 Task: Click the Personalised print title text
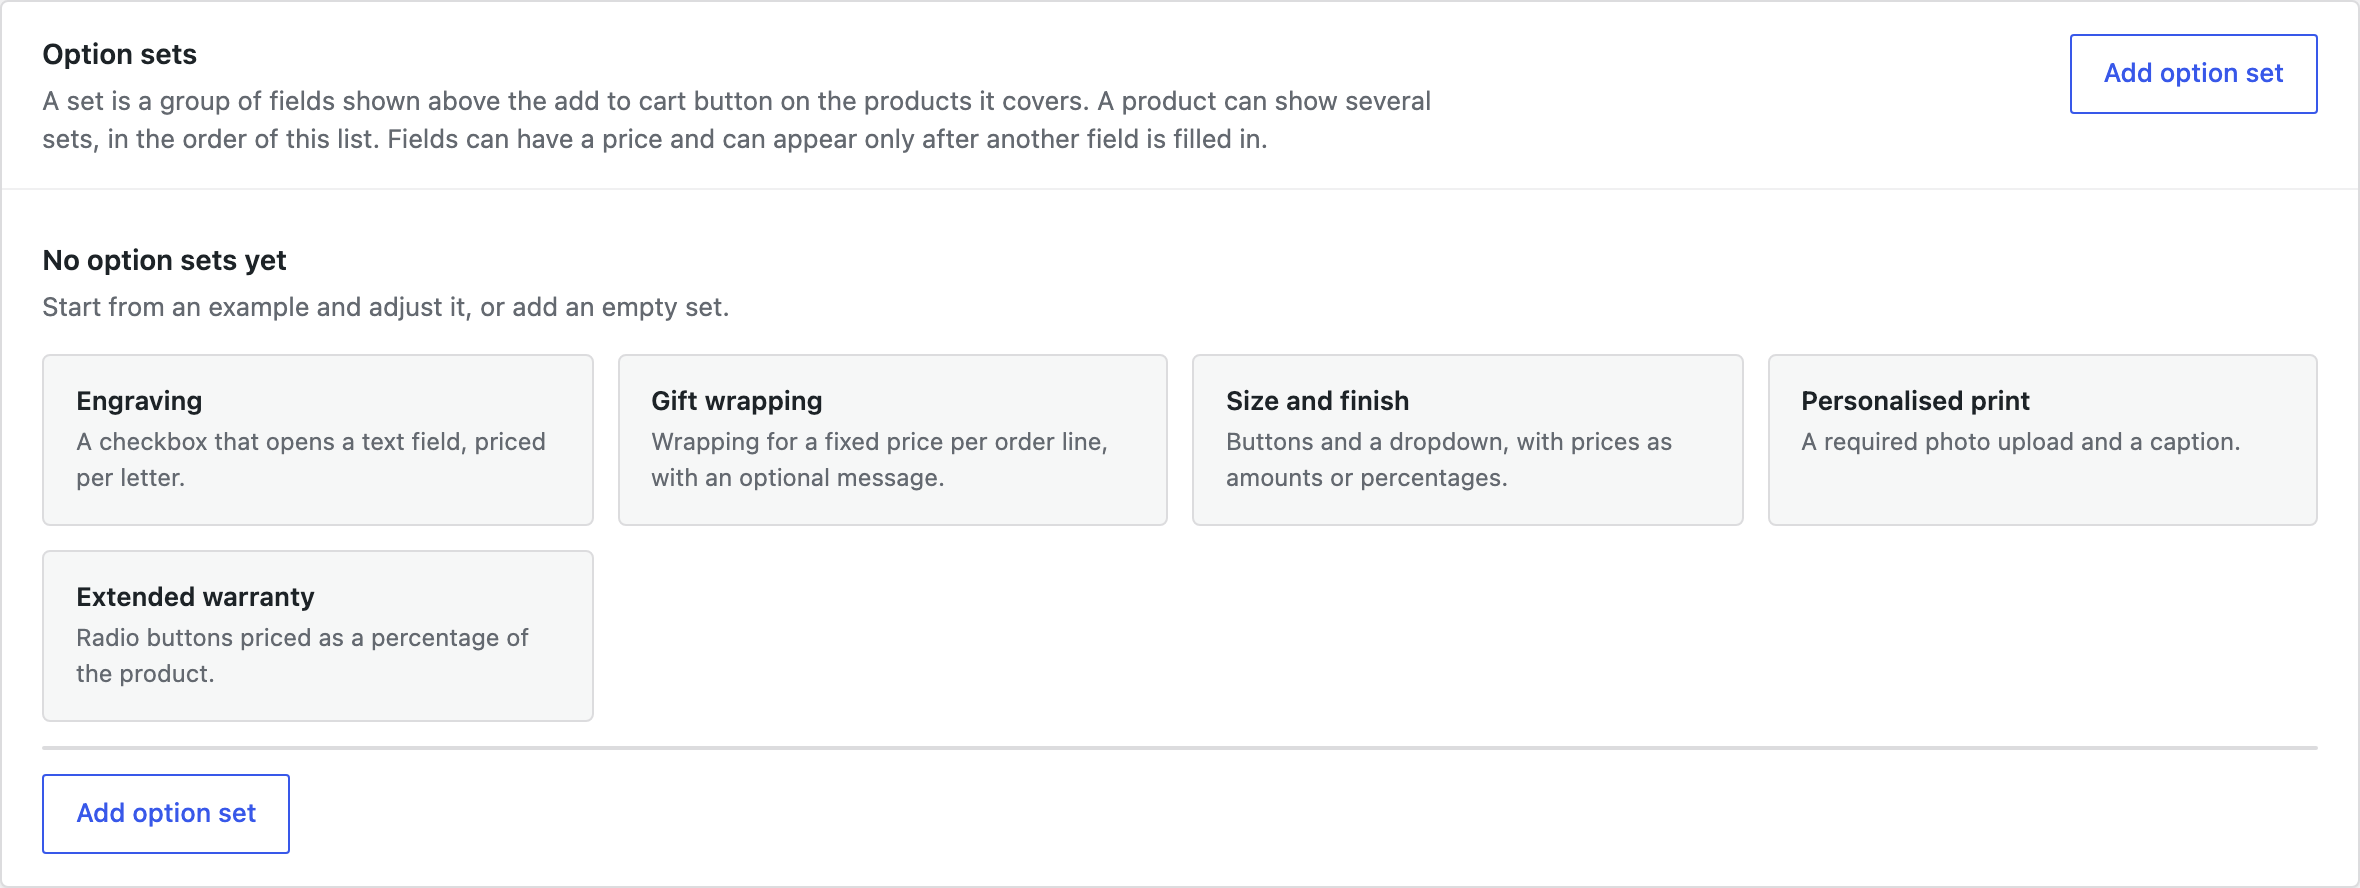(x=1916, y=401)
